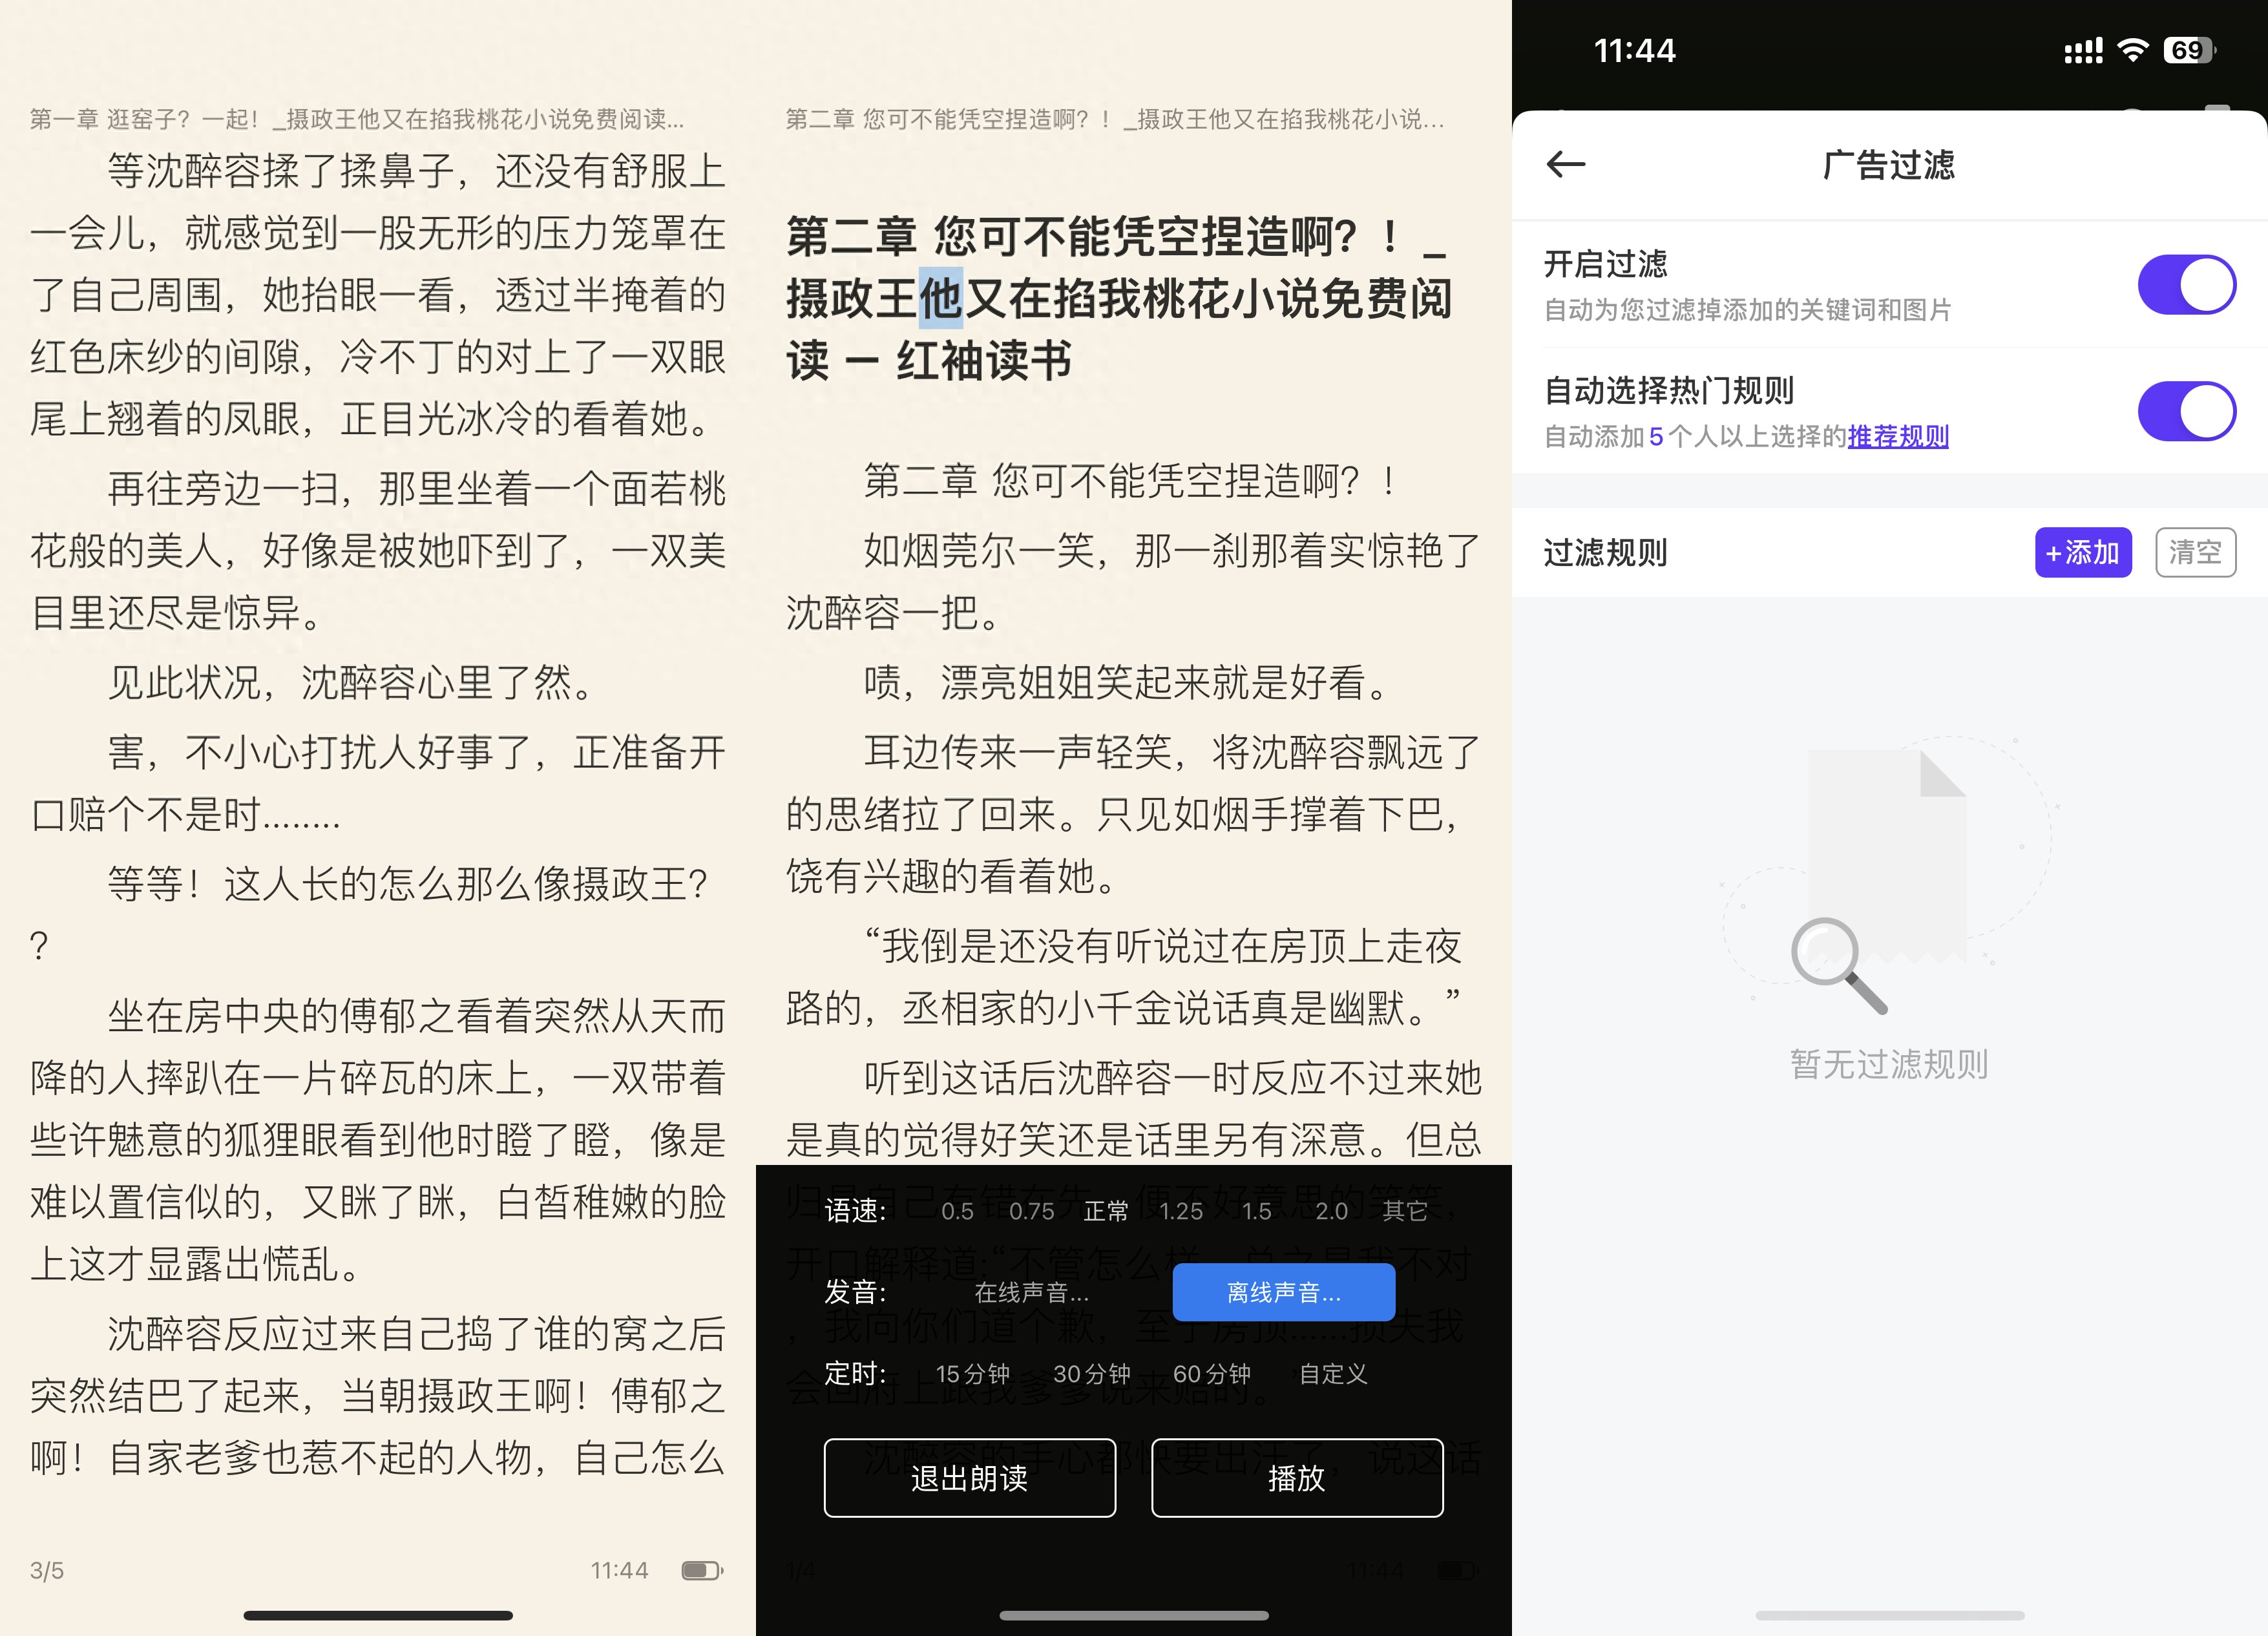Tap the 11:44 time in left reader footer
This screenshot has height=1636, width=2268.
tap(619, 1570)
